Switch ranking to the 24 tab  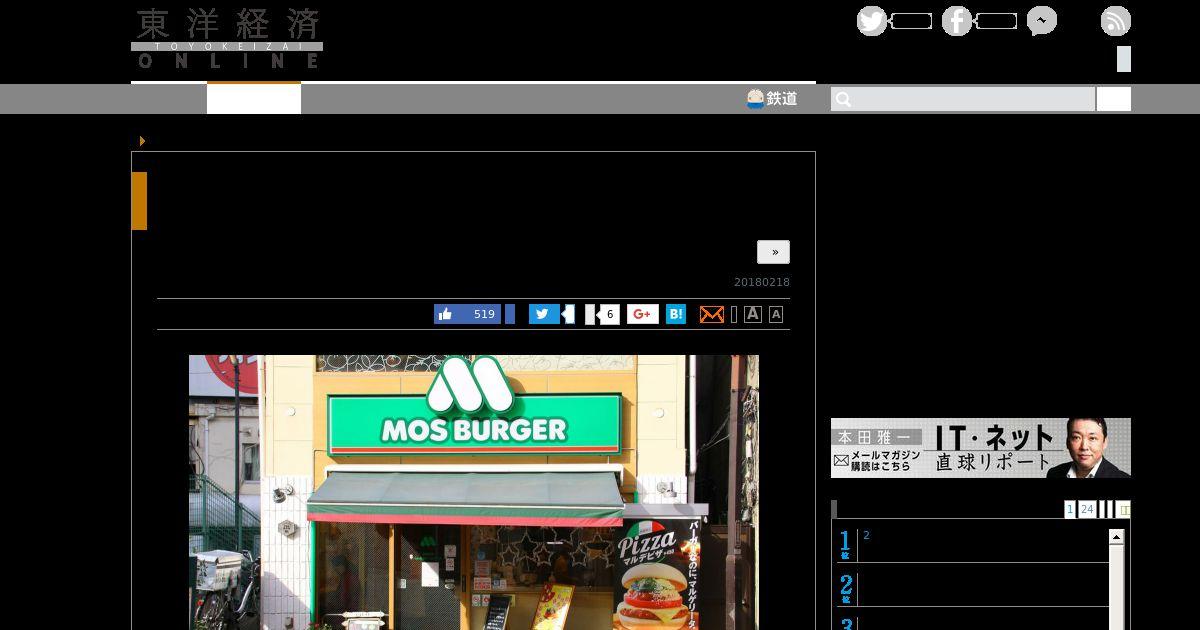pos(1087,509)
